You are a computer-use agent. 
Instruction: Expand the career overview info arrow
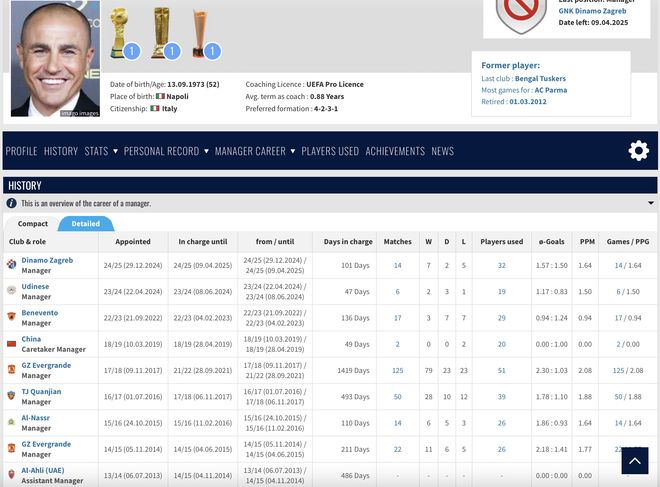point(650,203)
